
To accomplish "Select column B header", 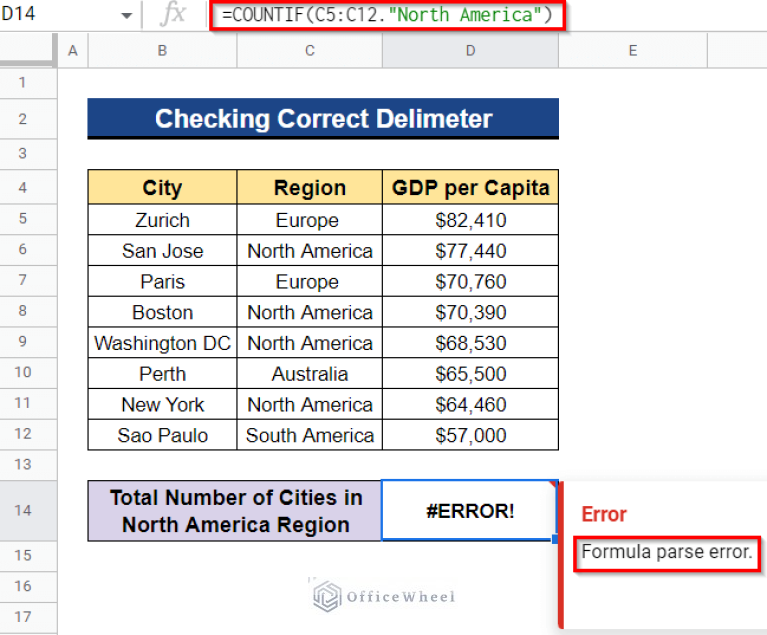I will 162,50.
